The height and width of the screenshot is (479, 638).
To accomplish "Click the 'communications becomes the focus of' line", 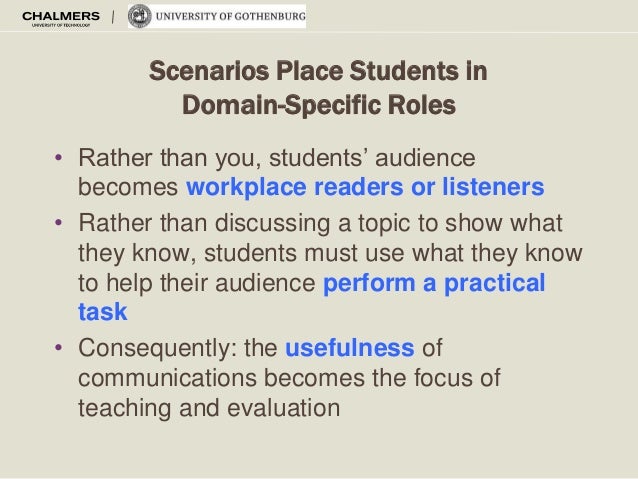I will click(289, 378).
